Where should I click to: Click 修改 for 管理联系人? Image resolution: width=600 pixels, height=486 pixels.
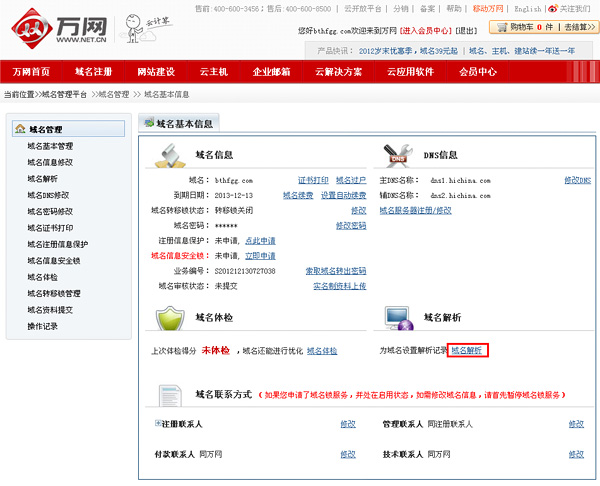click(x=576, y=424)
